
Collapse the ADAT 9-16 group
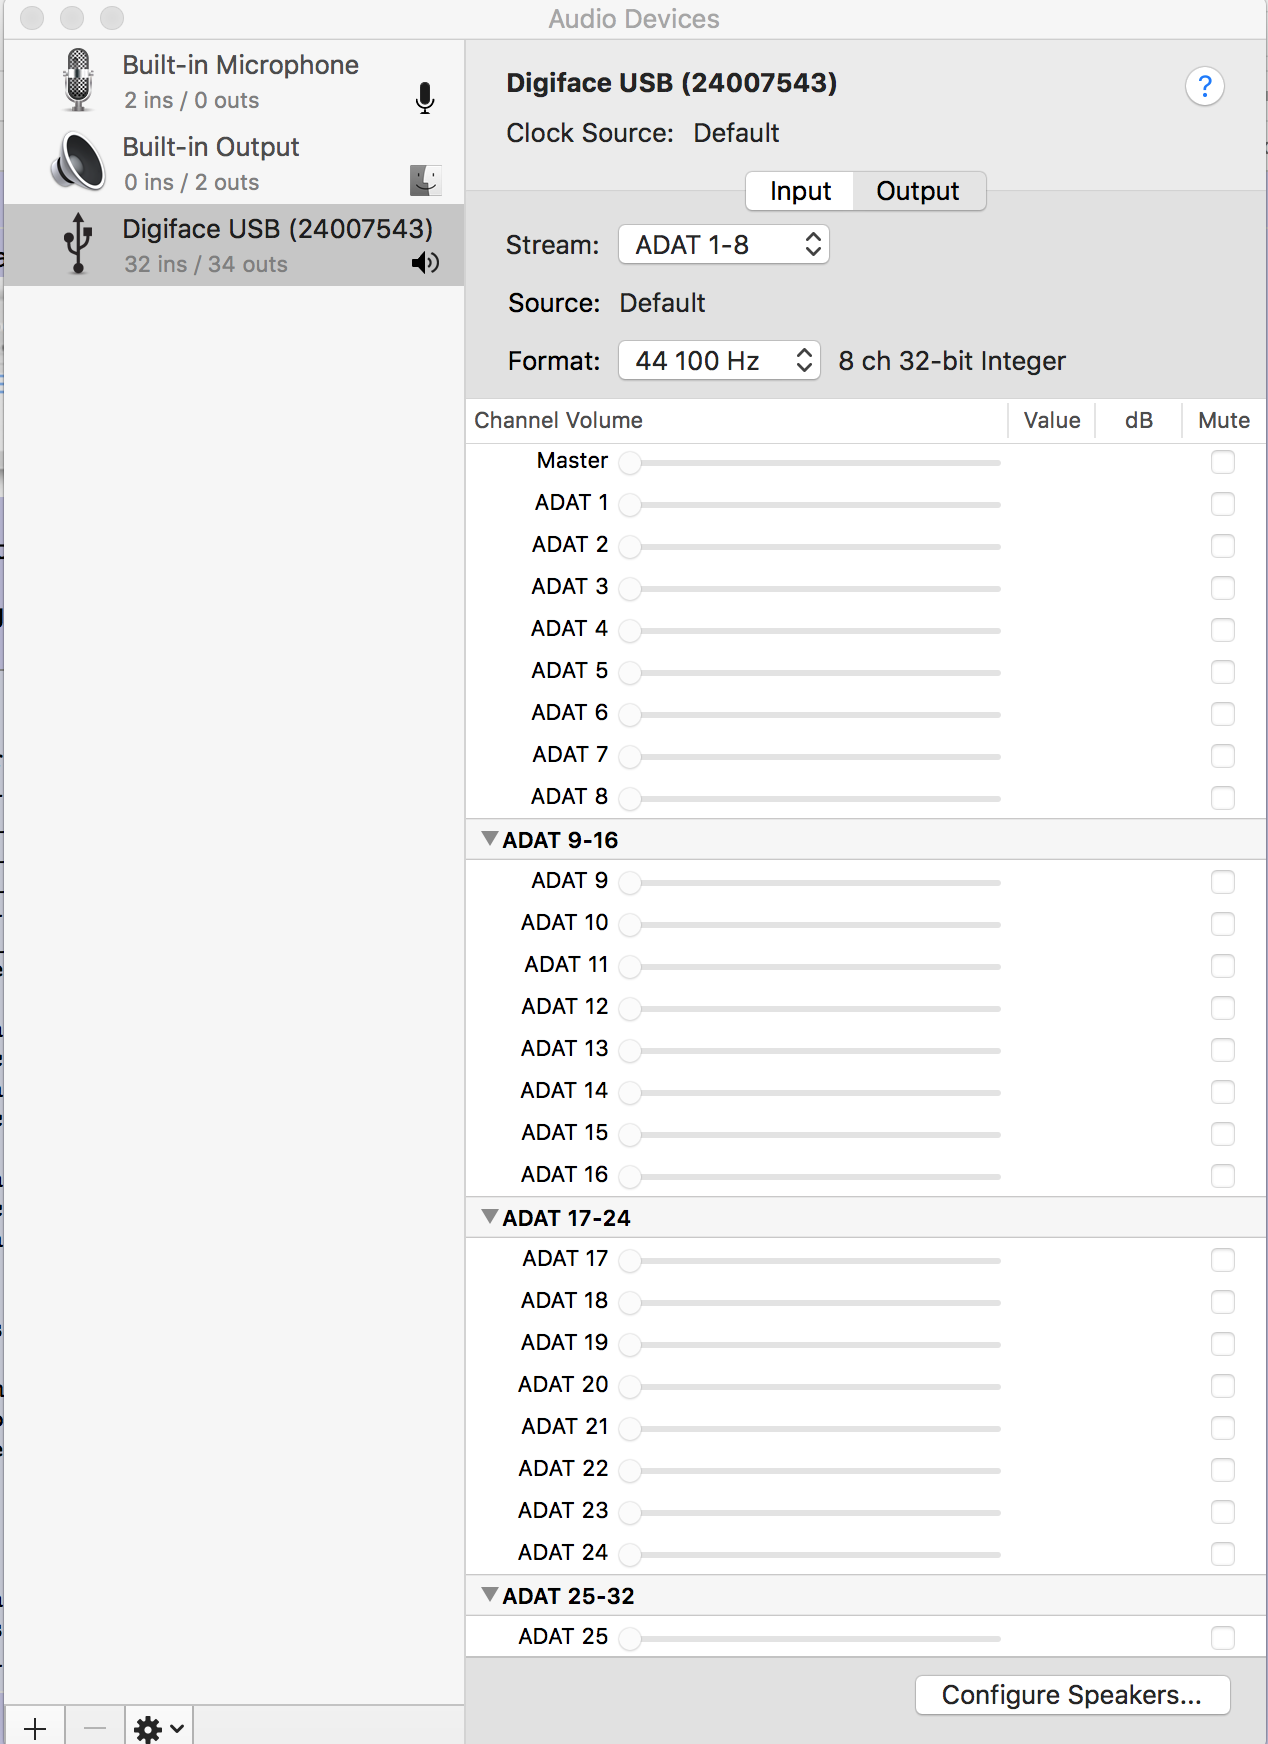click(x=490, y=839)
